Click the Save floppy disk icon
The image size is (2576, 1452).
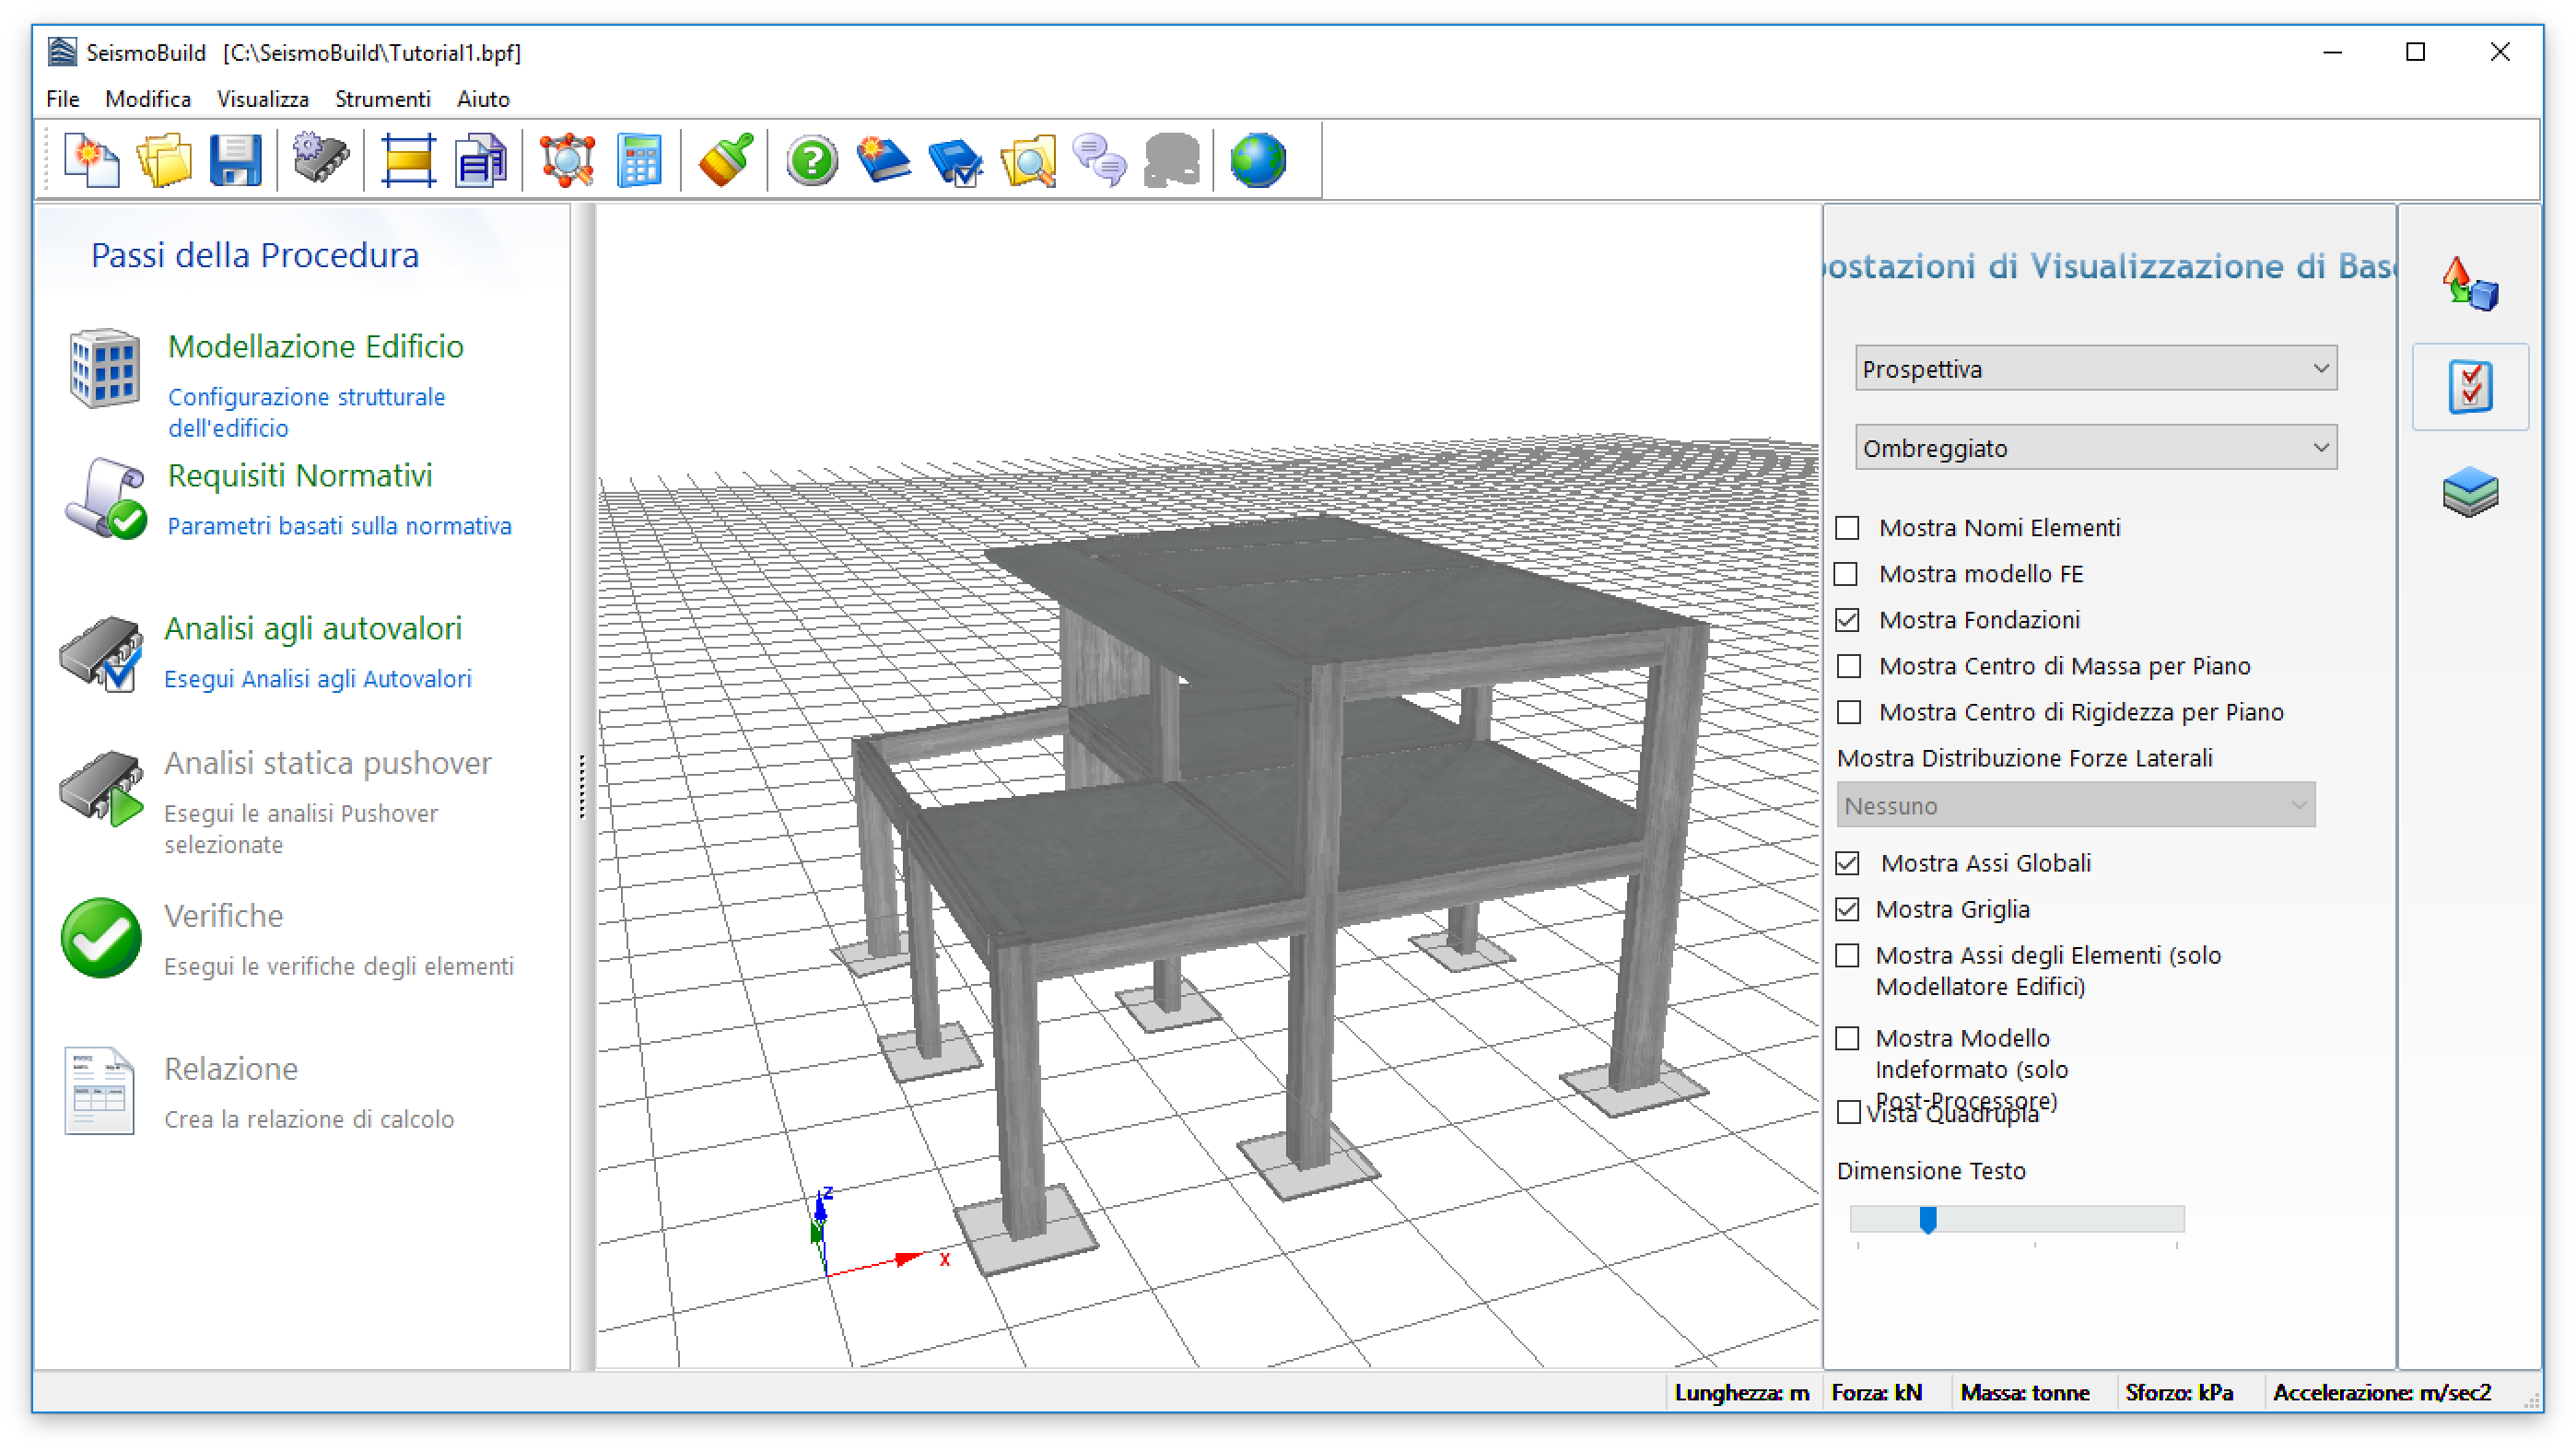click(235, 160)
